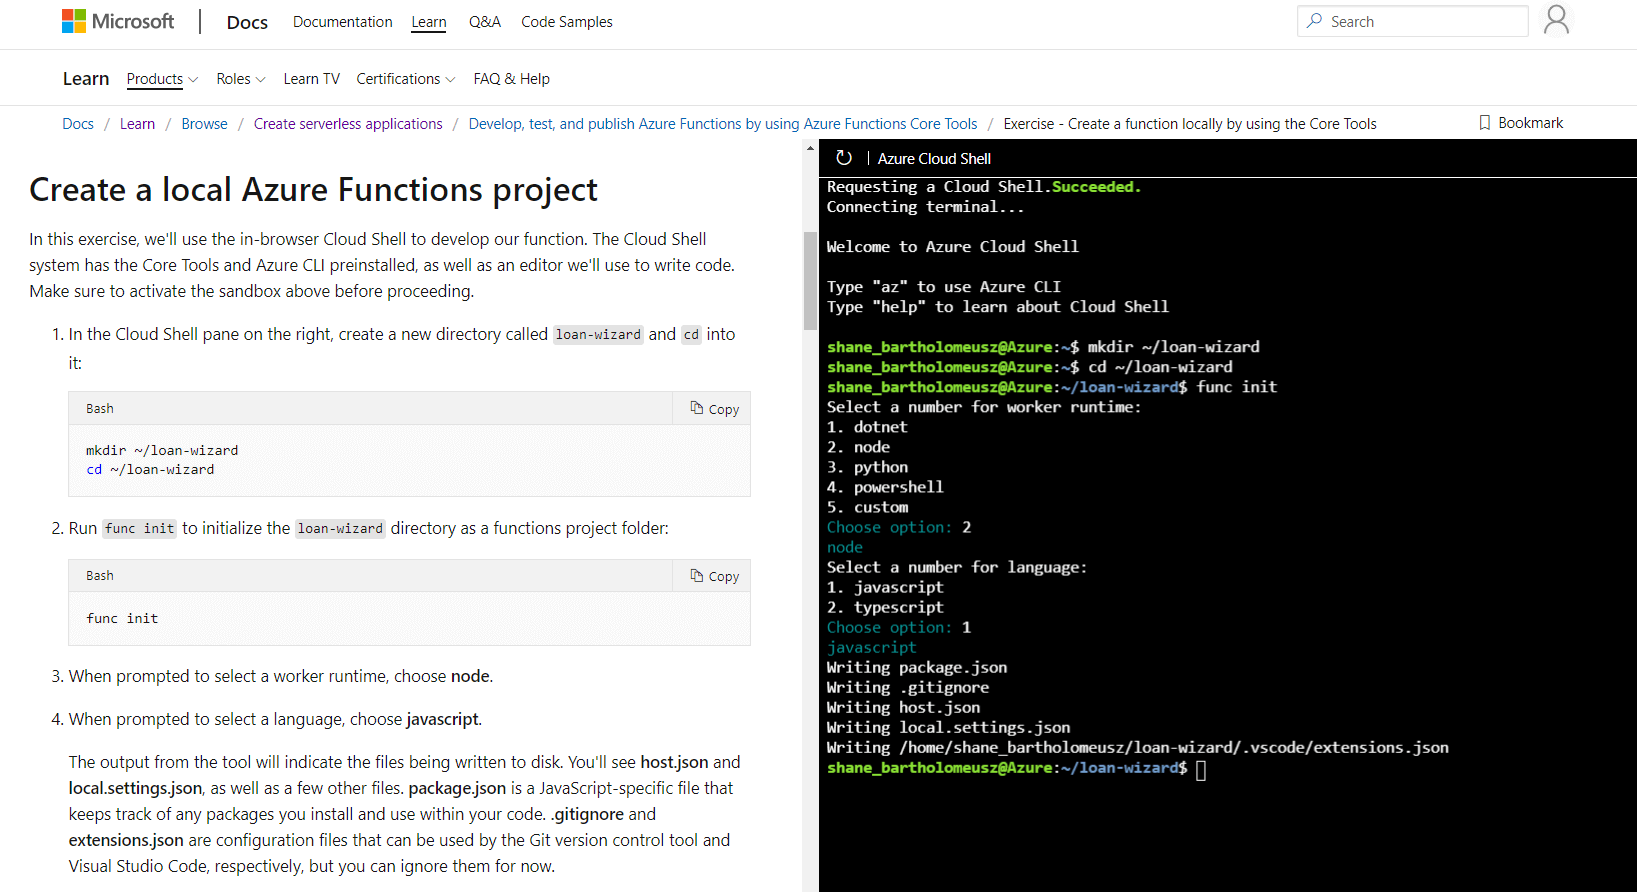The width and height of the screenshot is (1637, 892).
Task: Open the Code Samples tab
Action: 567,22
